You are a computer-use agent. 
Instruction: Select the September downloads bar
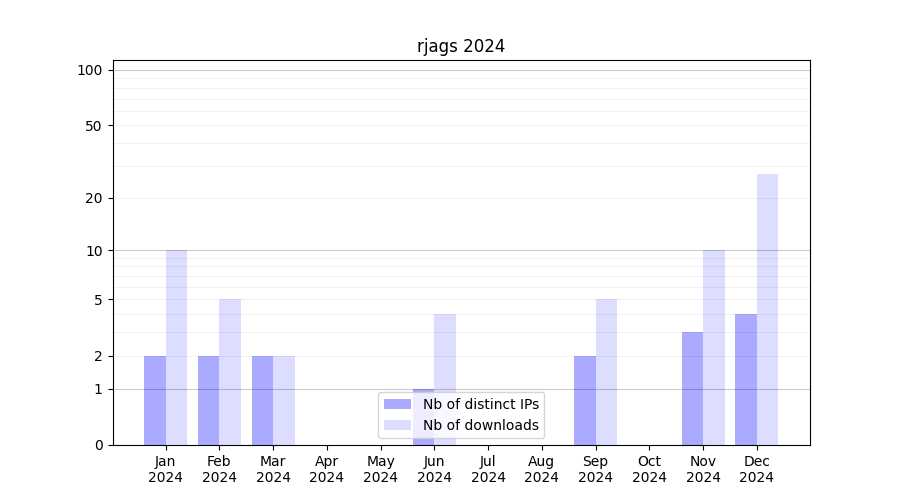(606, 371)
